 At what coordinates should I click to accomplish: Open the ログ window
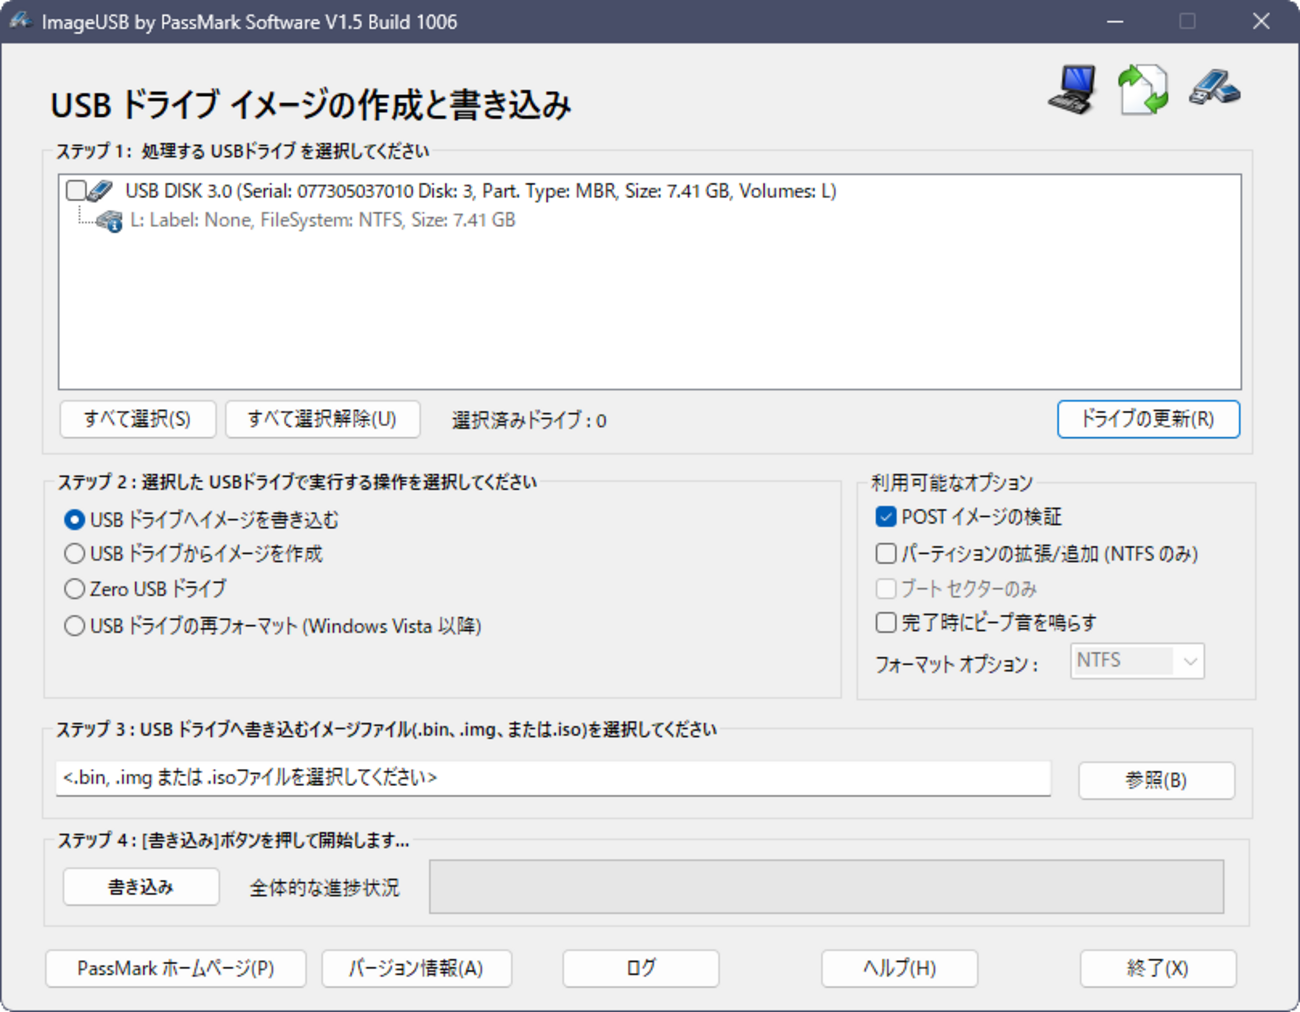point(639,968)
